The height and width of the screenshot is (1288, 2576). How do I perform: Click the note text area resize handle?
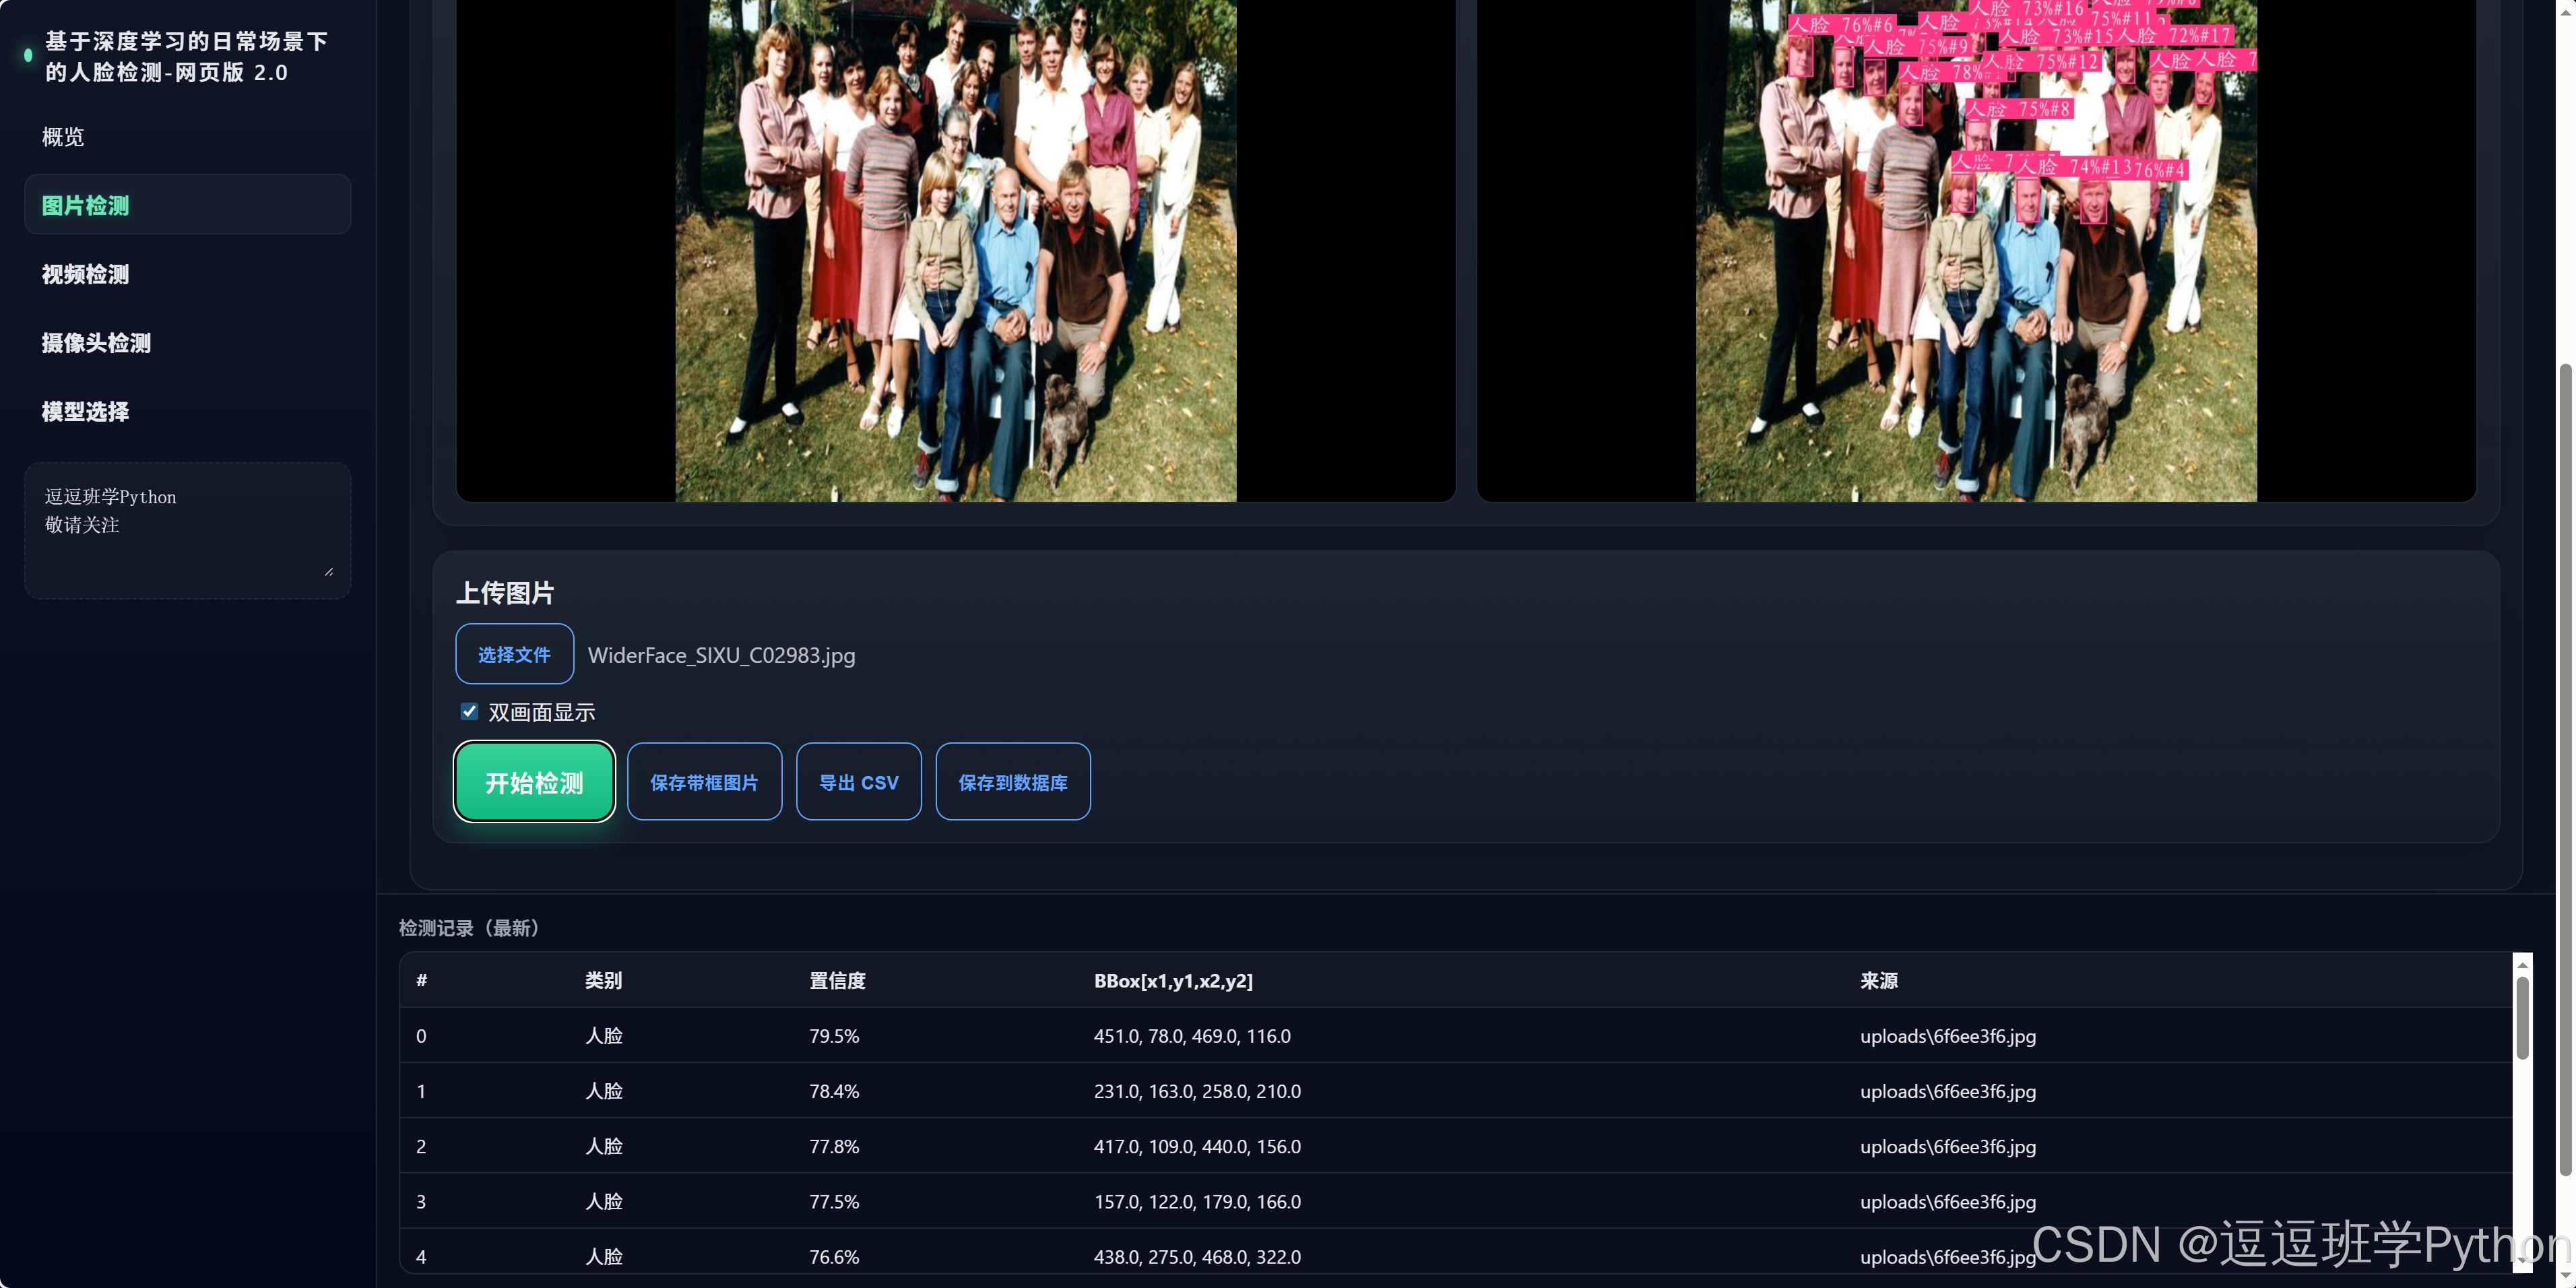329,571
